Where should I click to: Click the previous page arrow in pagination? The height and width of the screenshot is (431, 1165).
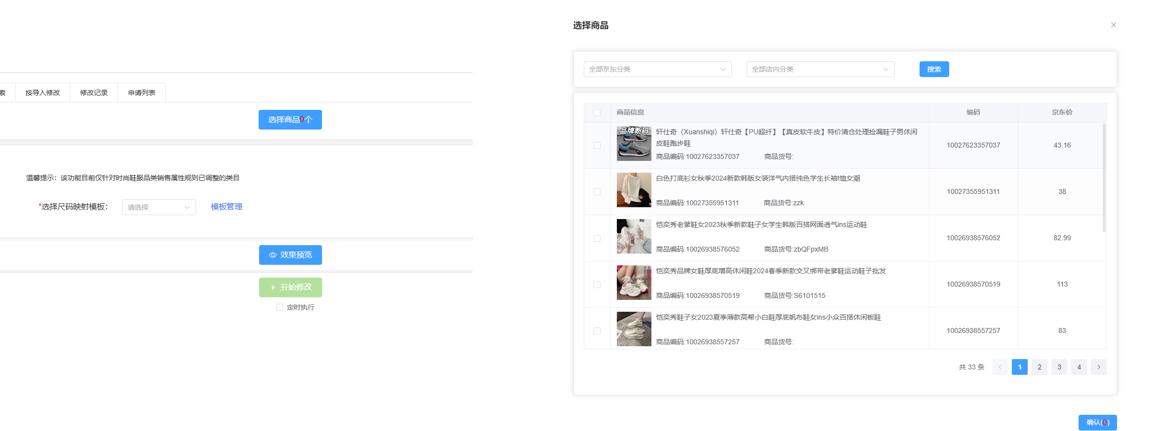pos(1000,367)
